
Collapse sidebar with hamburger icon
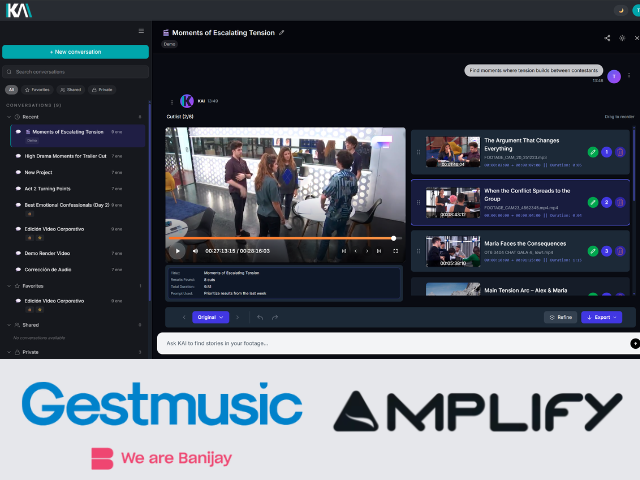(x=141, y=31)
